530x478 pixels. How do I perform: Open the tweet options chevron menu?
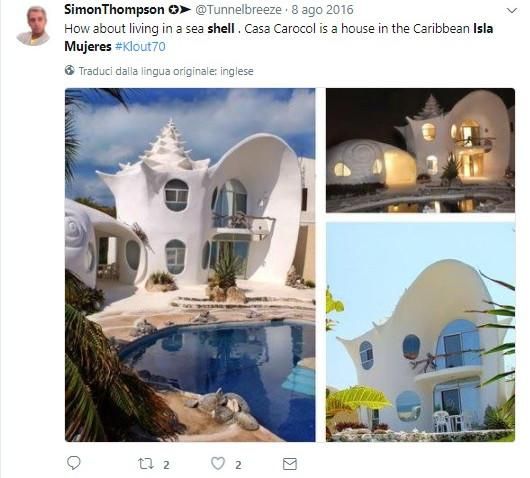click(512, 11)
